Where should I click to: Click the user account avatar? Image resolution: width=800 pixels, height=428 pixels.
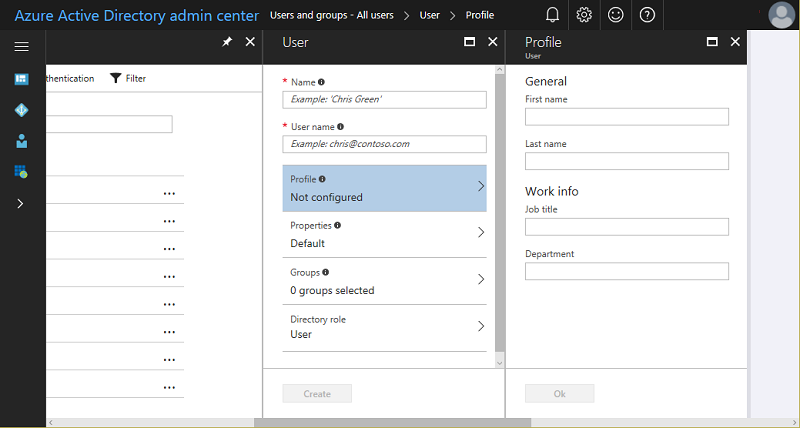click(x=781, y=15)
